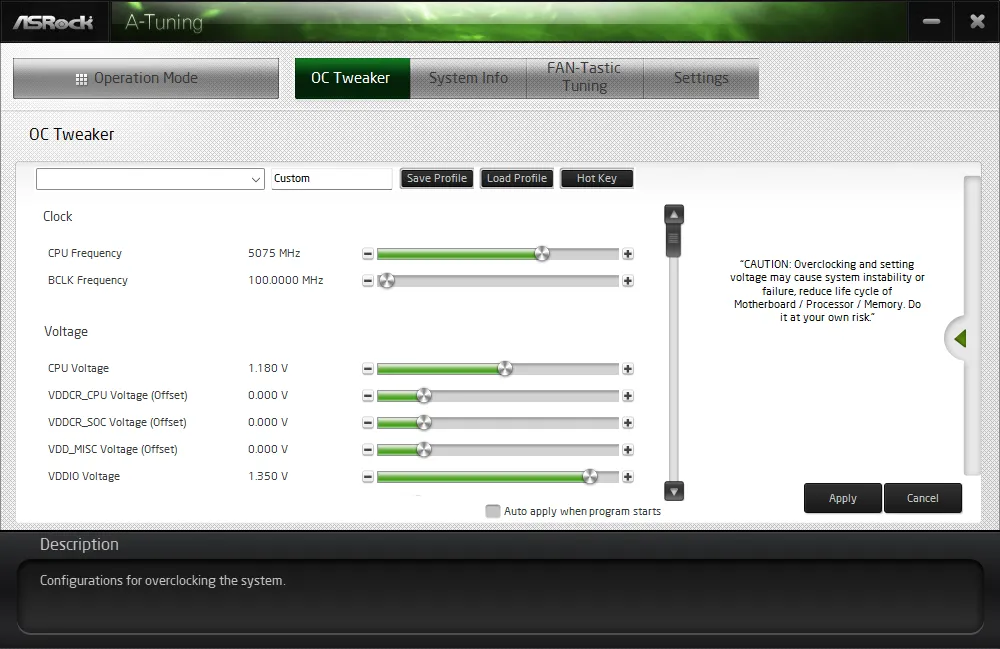Image resolution: width=1000 pixels, height=649 pixels.
Task: Select the 1.350 V VDDIO Voltage value
Action: click(268, 476)
